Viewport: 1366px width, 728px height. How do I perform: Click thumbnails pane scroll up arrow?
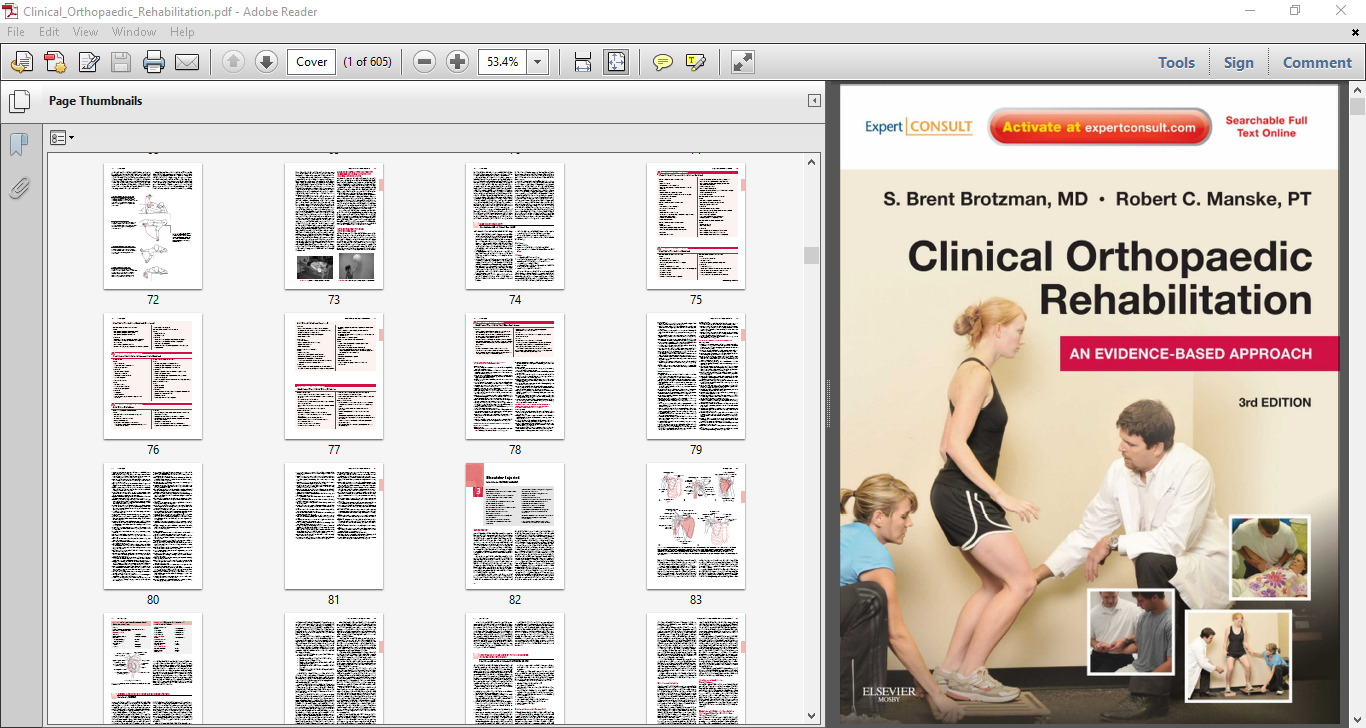point(811,161)
